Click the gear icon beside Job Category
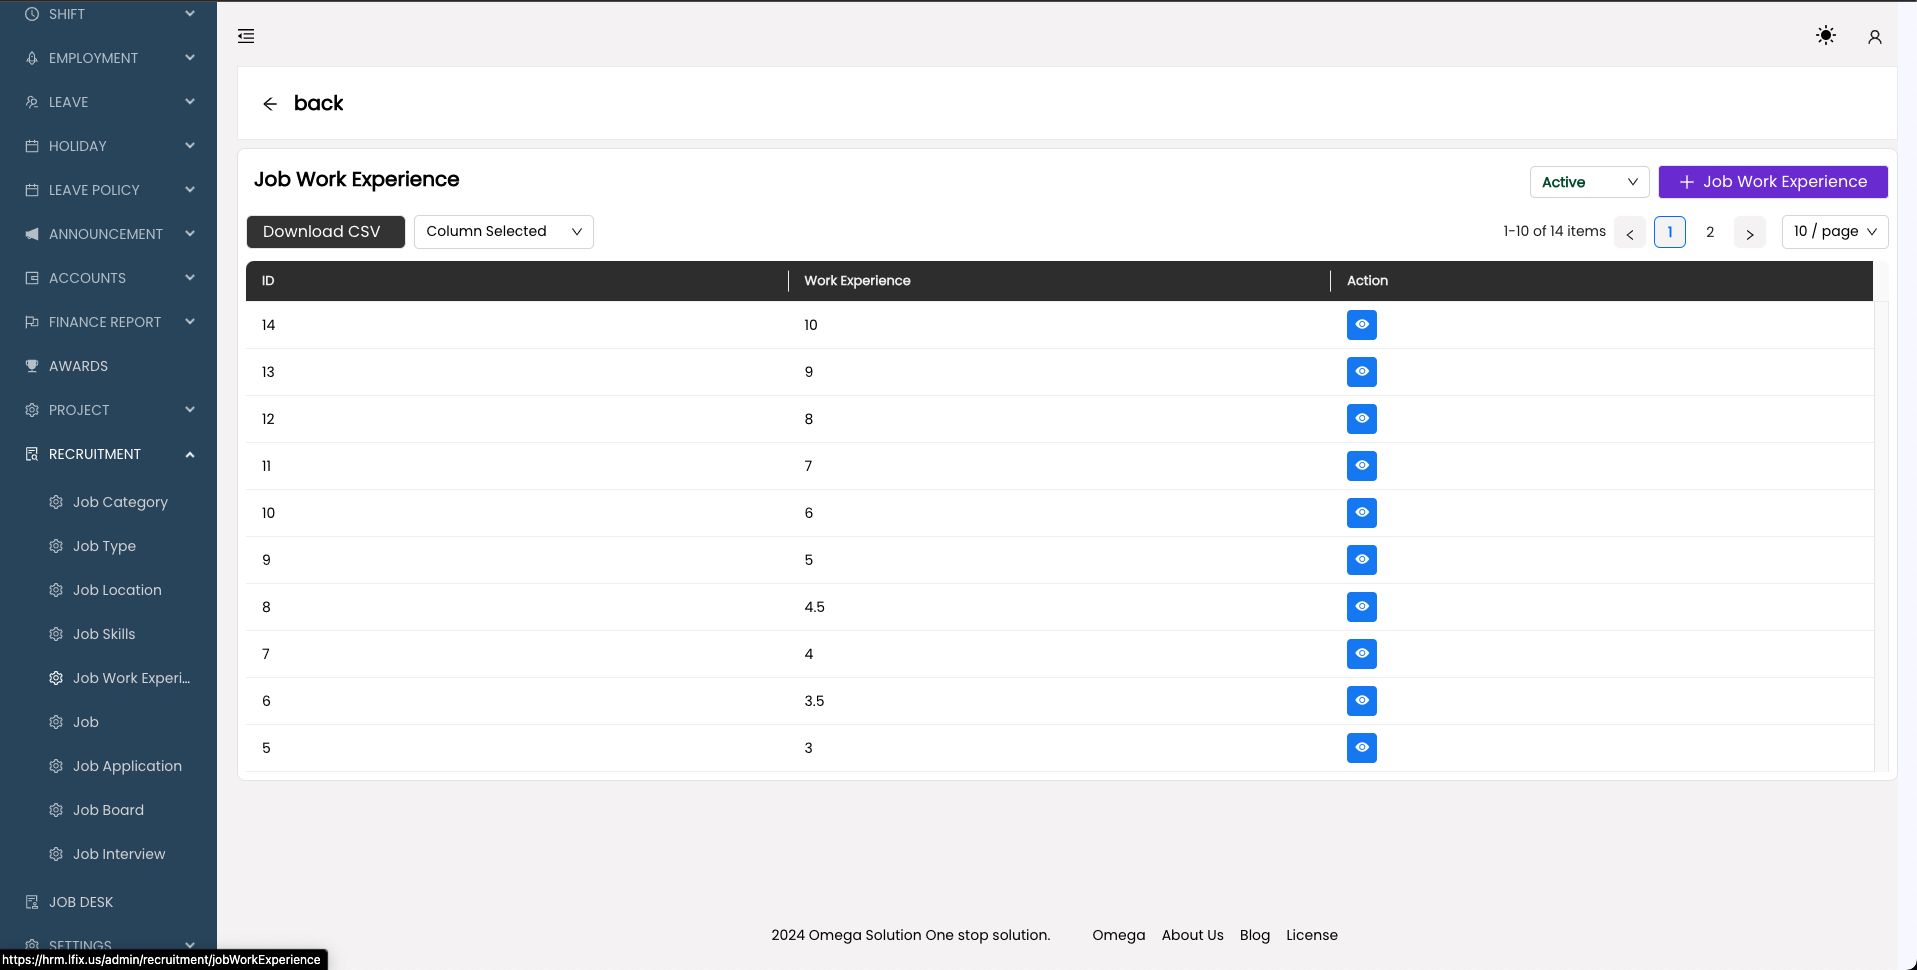Viewport: 1917px width, 970px height. pyautogui.click(x=56, y=502)
